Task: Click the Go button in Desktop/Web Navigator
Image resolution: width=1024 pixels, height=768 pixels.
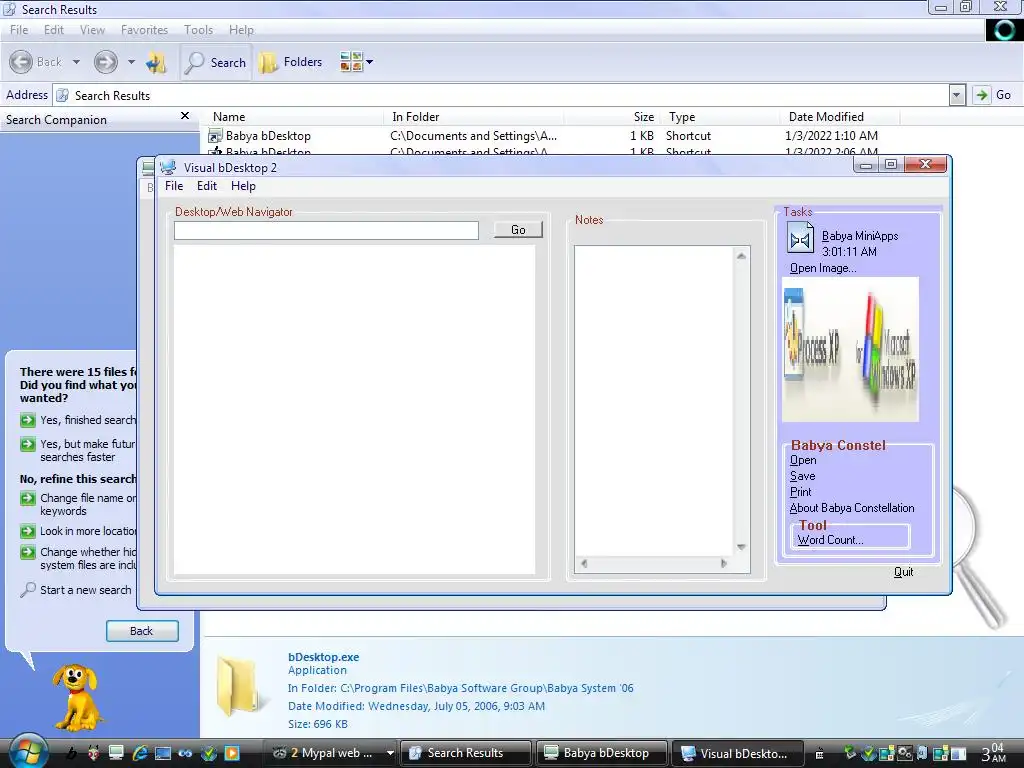Action: [518, 230]
